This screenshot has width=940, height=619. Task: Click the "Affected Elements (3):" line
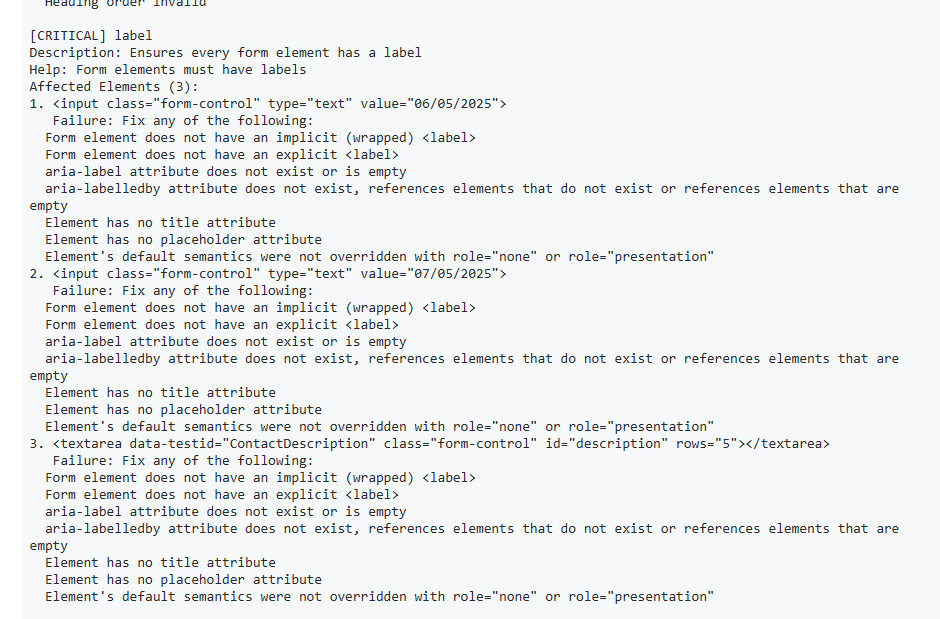114,86
